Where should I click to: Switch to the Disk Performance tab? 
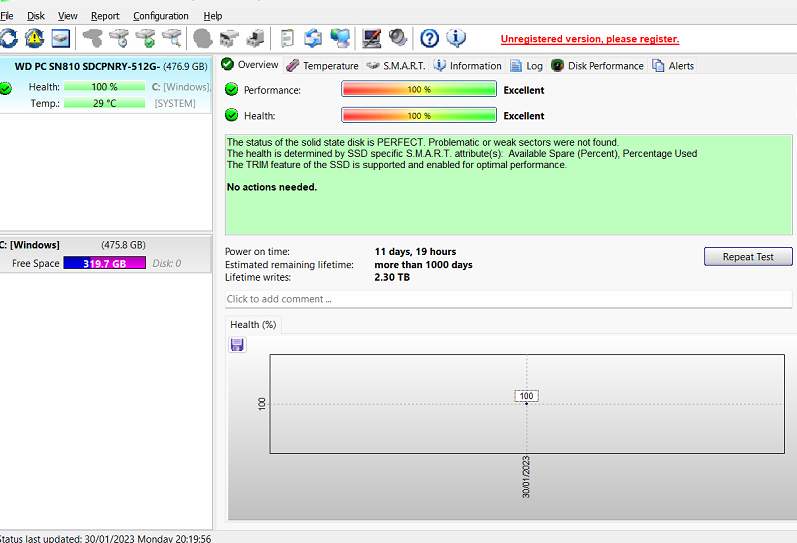(598, 66)
